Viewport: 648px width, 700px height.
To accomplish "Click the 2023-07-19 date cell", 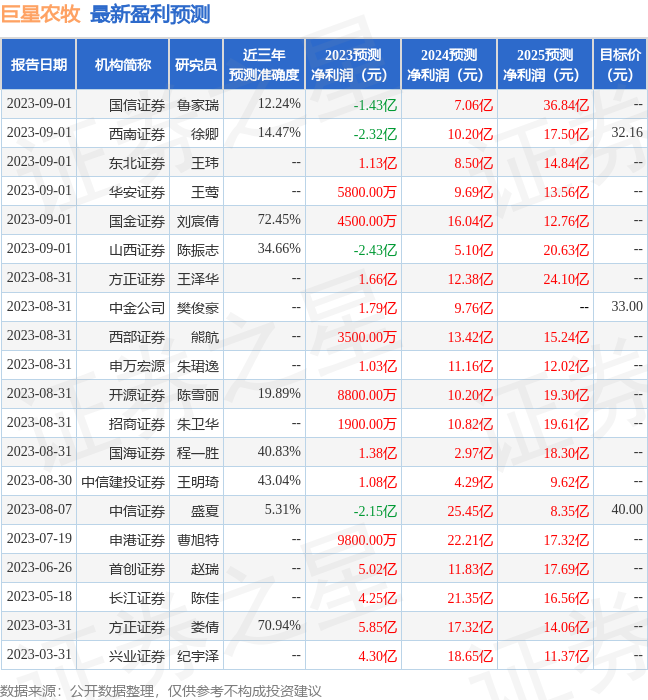I will (39, 538).
